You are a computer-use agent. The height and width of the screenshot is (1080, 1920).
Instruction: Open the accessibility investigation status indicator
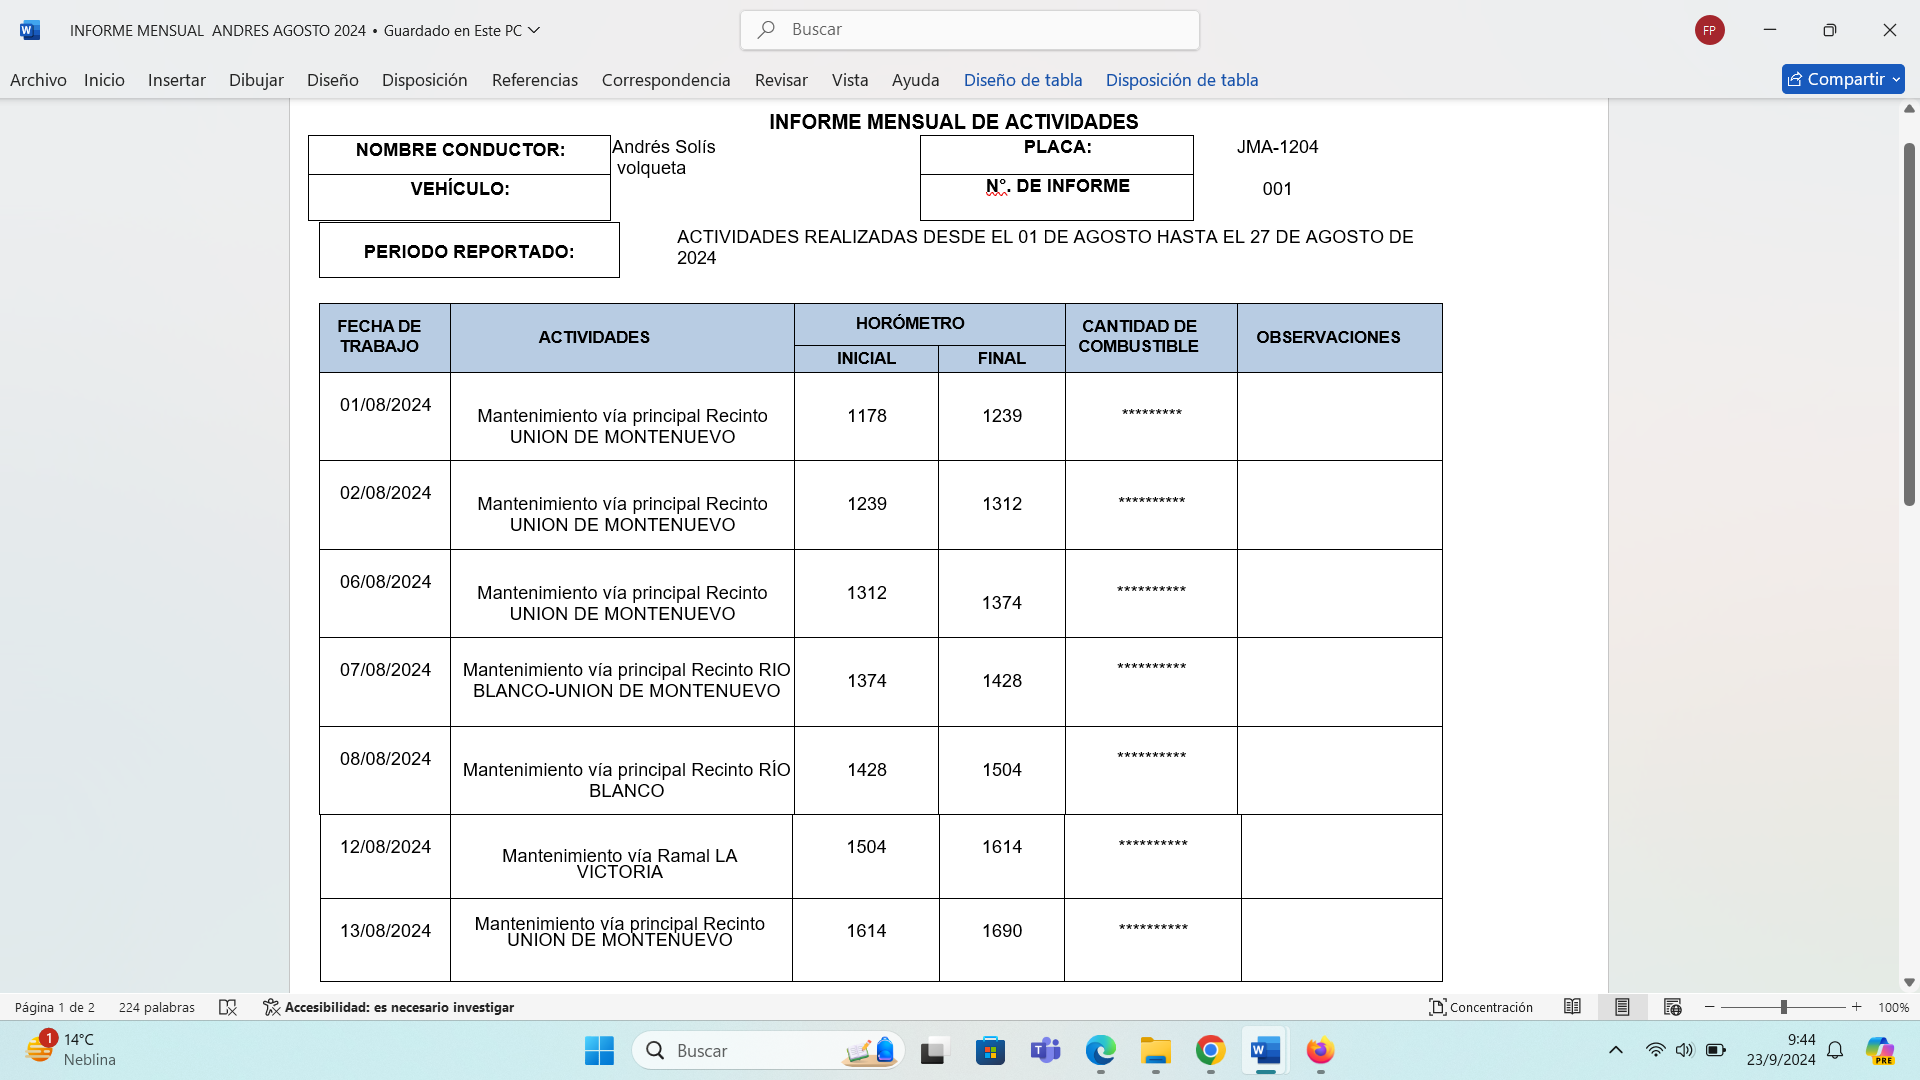click(388, 1007)
